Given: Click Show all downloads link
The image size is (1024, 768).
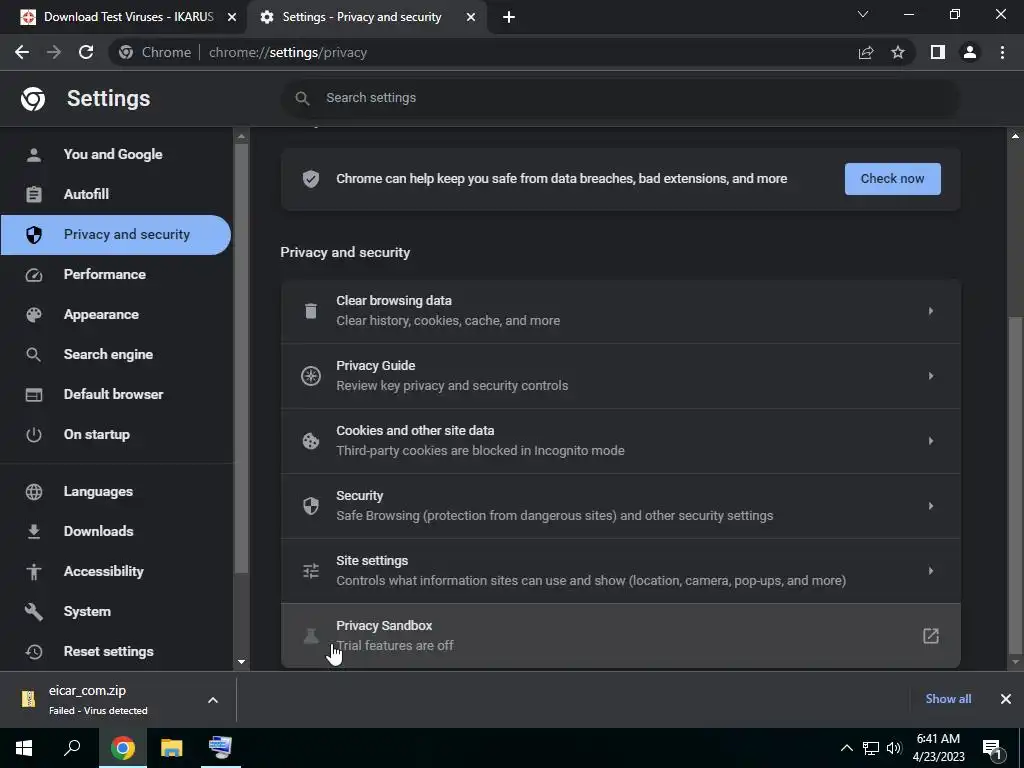Looking at the screenshot, I should point(948,699).
